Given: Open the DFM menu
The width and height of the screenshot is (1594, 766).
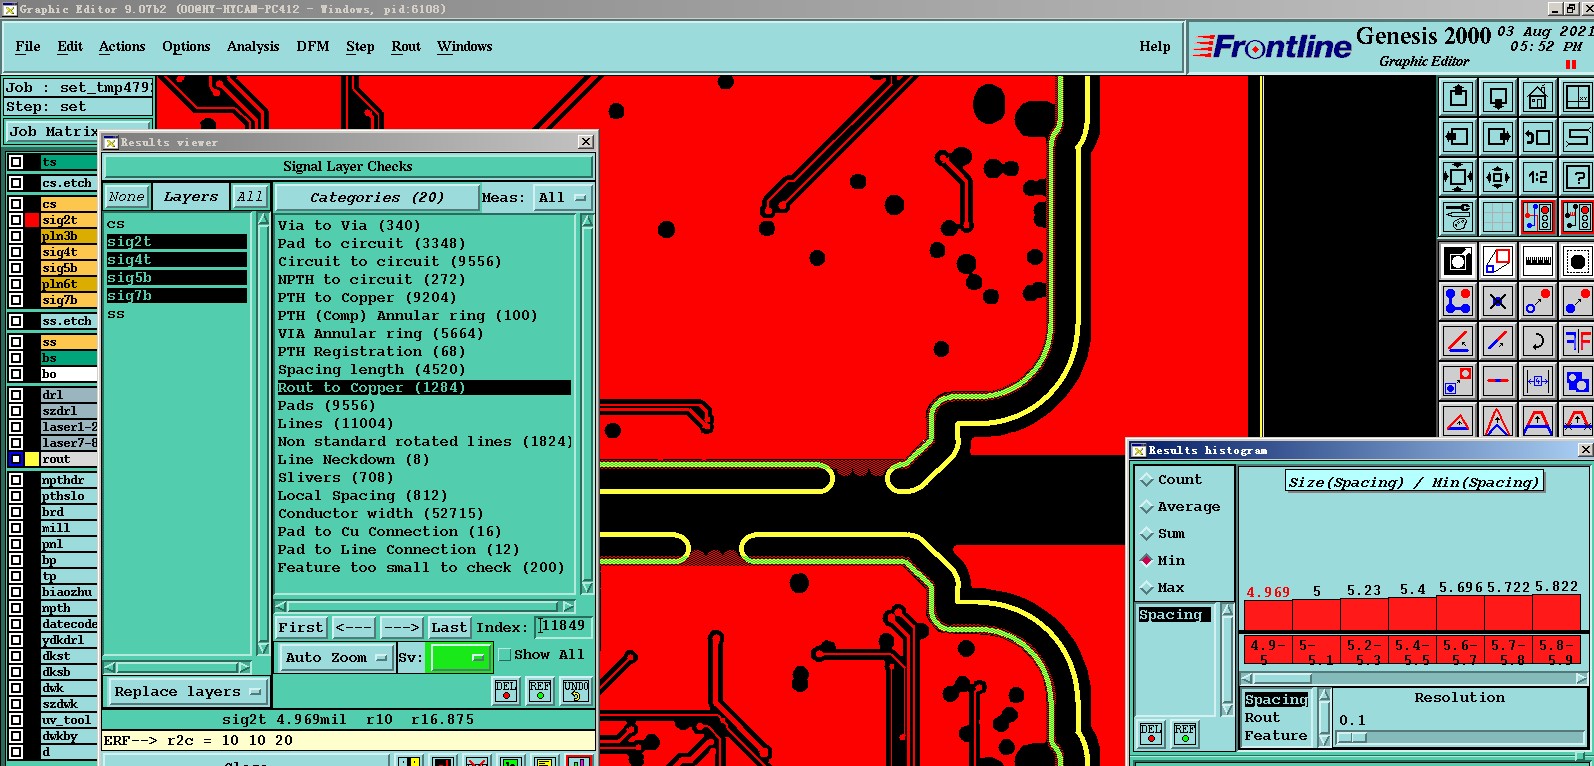Looking at the screenshot, I should pos(312,46).
